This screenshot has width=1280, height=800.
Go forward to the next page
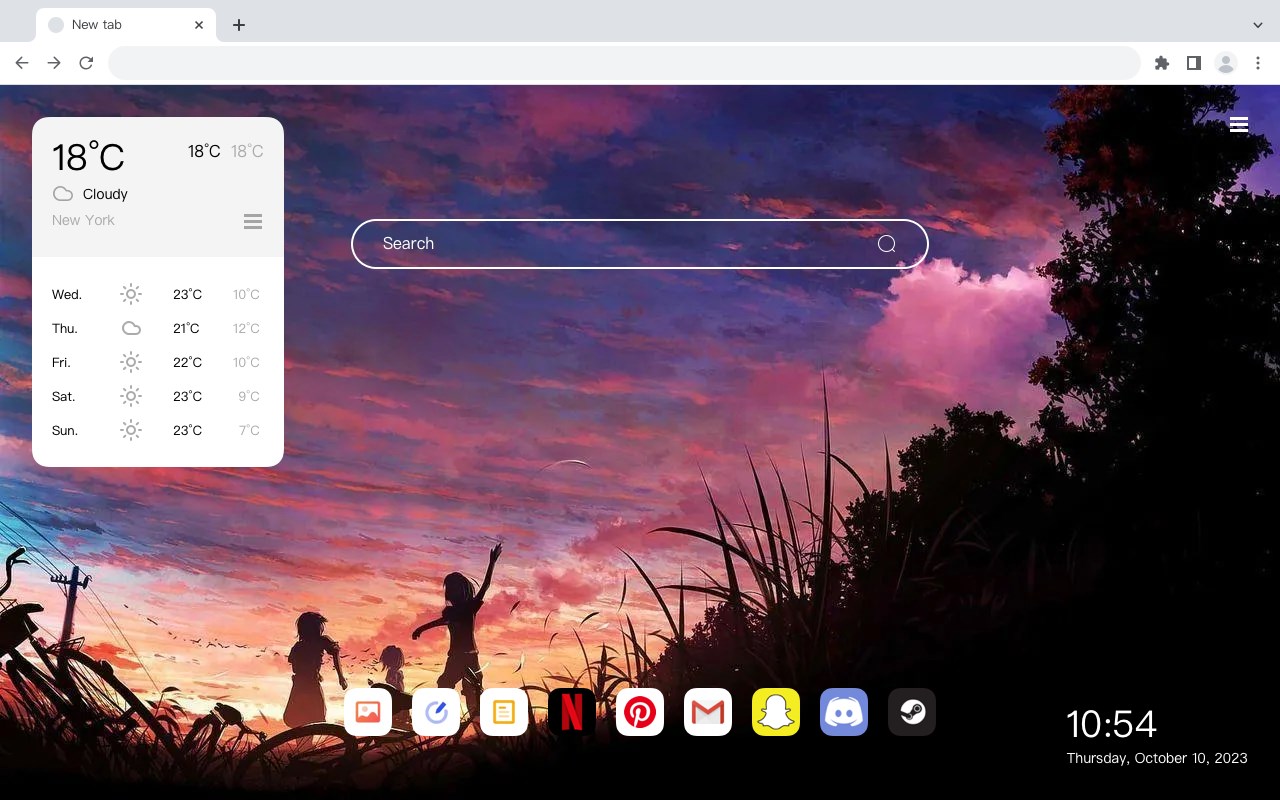(x=54, y=63)
